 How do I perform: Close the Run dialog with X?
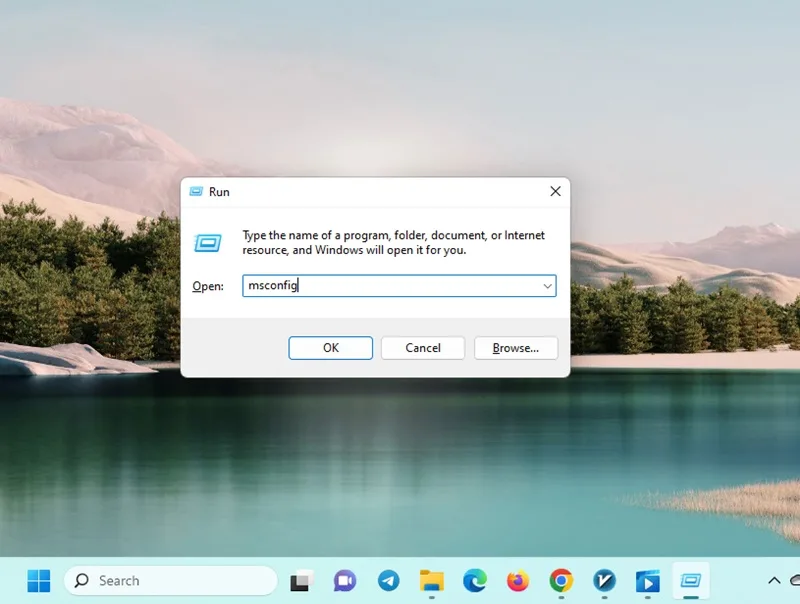[x=556, y=191]
